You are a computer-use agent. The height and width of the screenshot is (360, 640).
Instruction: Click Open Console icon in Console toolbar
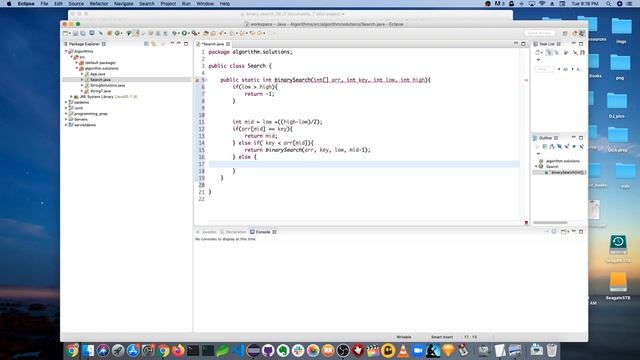click(x=564, y=232)
